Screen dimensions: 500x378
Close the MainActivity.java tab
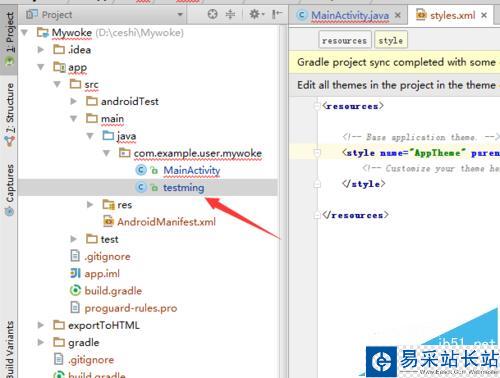point(398,15)
